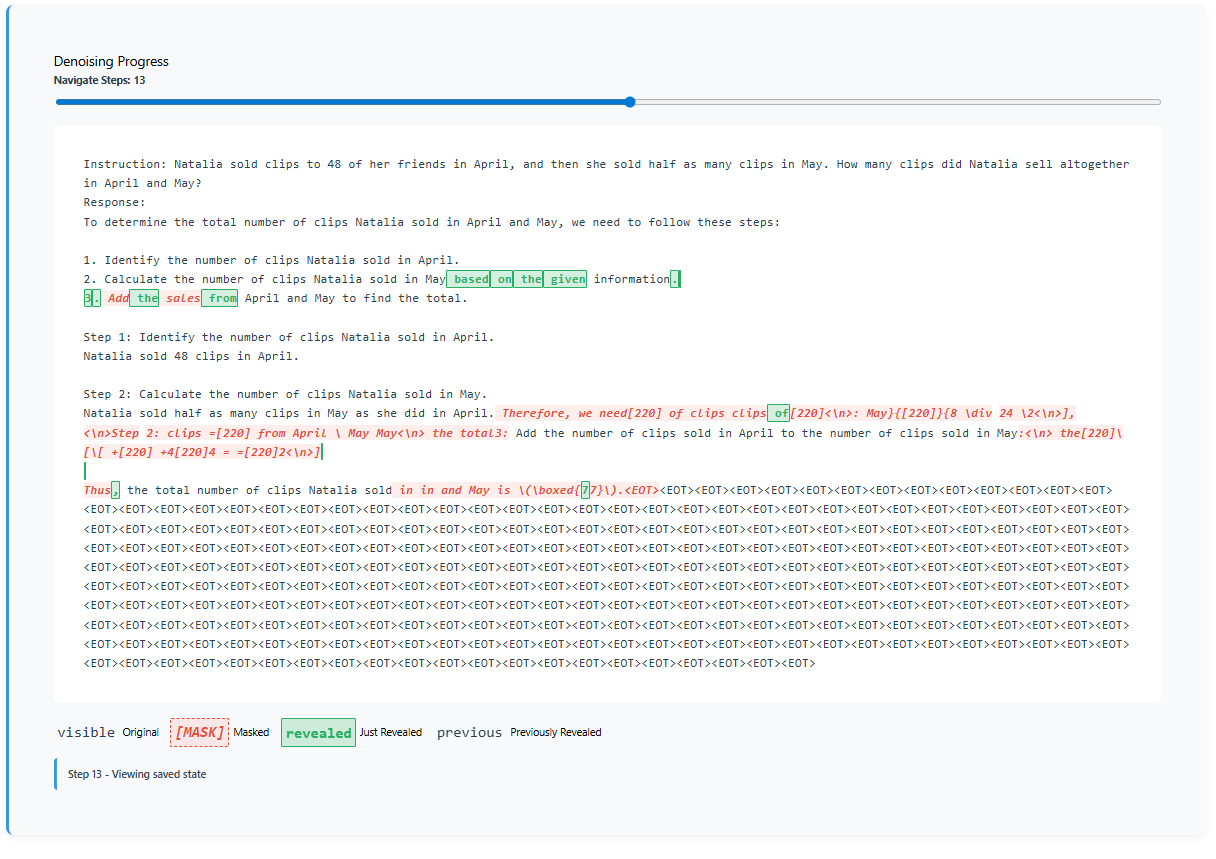Click the "Masked" legend label
This screenshot has width=1216, height=859.
251,732
